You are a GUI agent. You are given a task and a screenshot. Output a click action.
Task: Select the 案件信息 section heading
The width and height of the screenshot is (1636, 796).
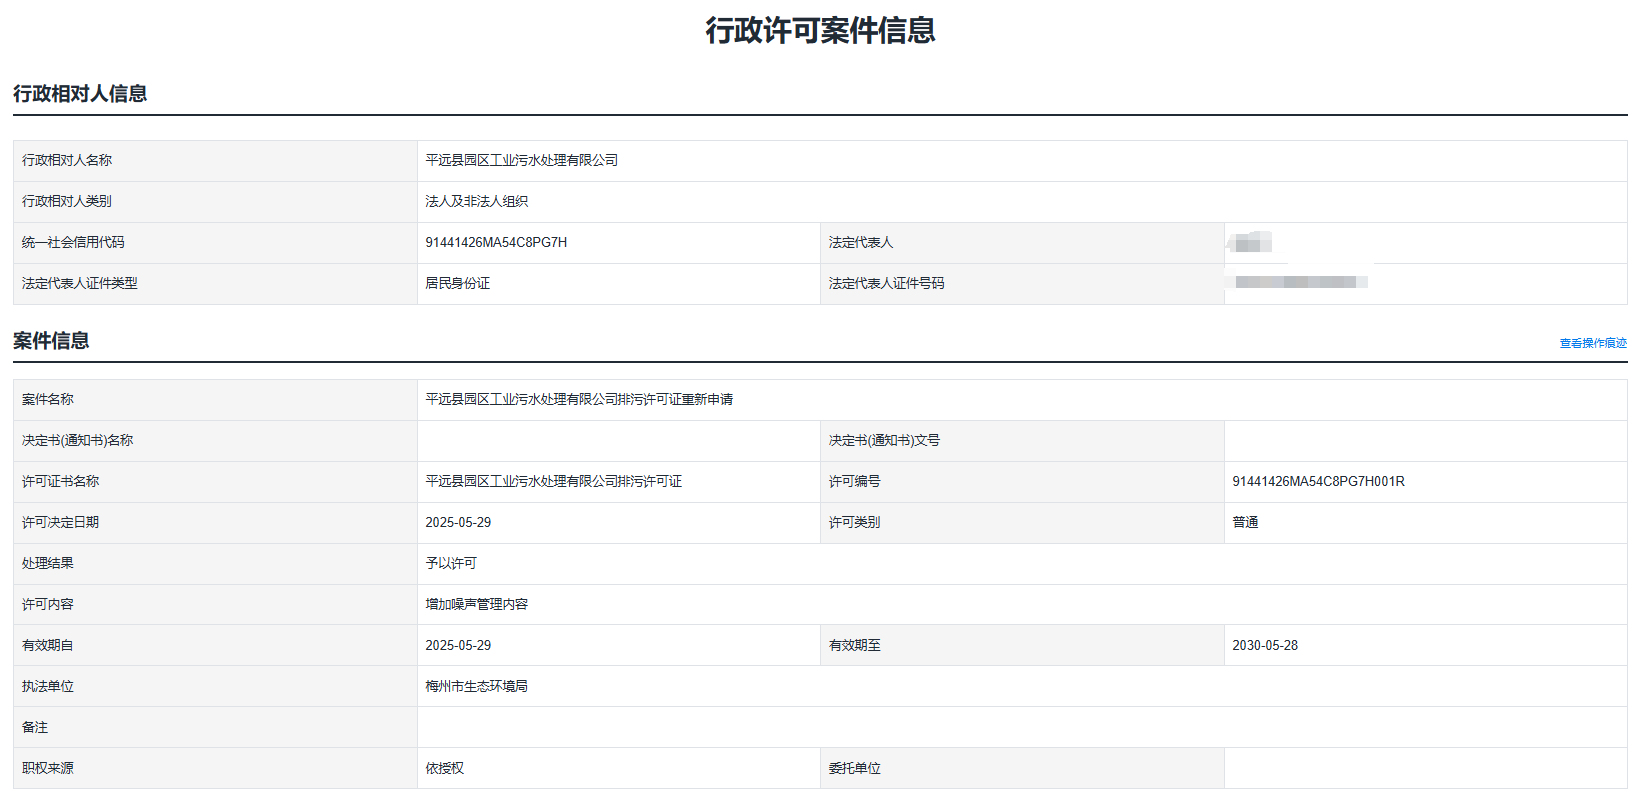(x=51, y=341)
